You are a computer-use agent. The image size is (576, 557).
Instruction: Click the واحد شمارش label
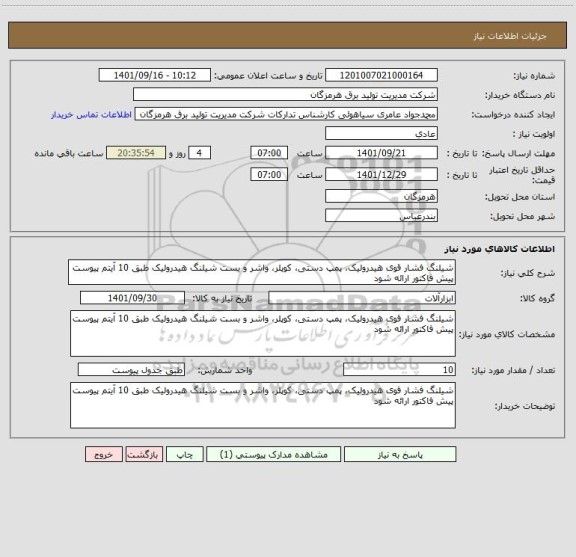[x=225, y=371]
